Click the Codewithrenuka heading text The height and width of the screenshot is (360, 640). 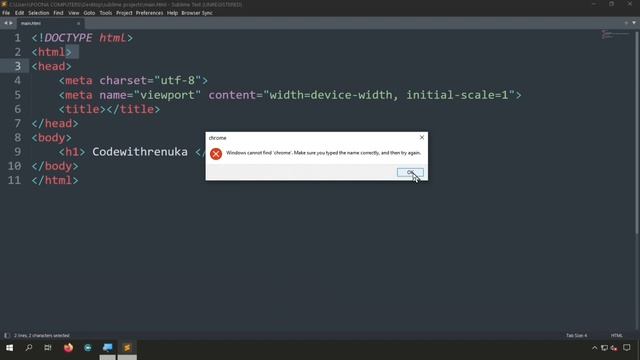[x=140, y=152]
